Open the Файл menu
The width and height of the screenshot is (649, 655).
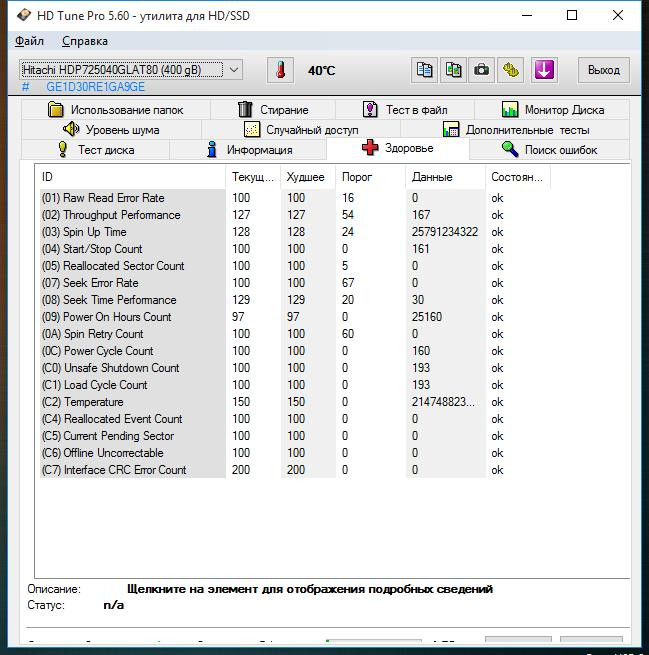(29, 41)
